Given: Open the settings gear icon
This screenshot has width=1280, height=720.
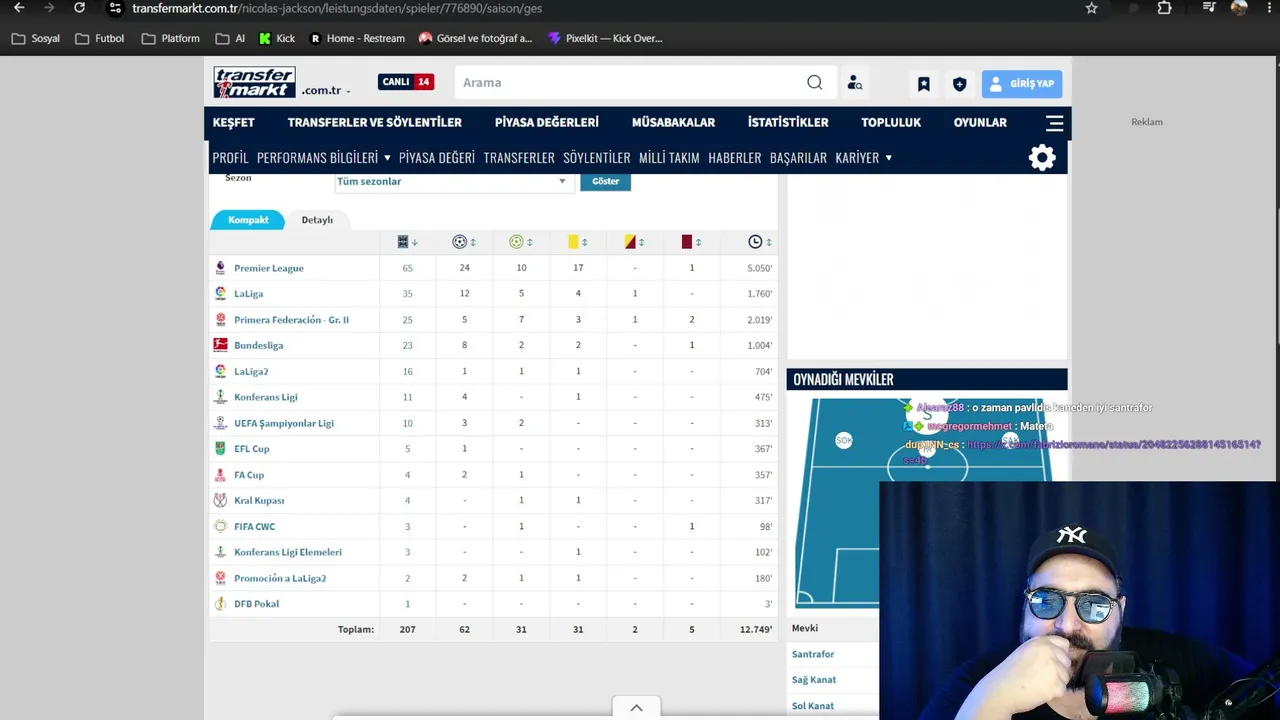Looking at the screenshot, I should click(x=1042, y=157).
